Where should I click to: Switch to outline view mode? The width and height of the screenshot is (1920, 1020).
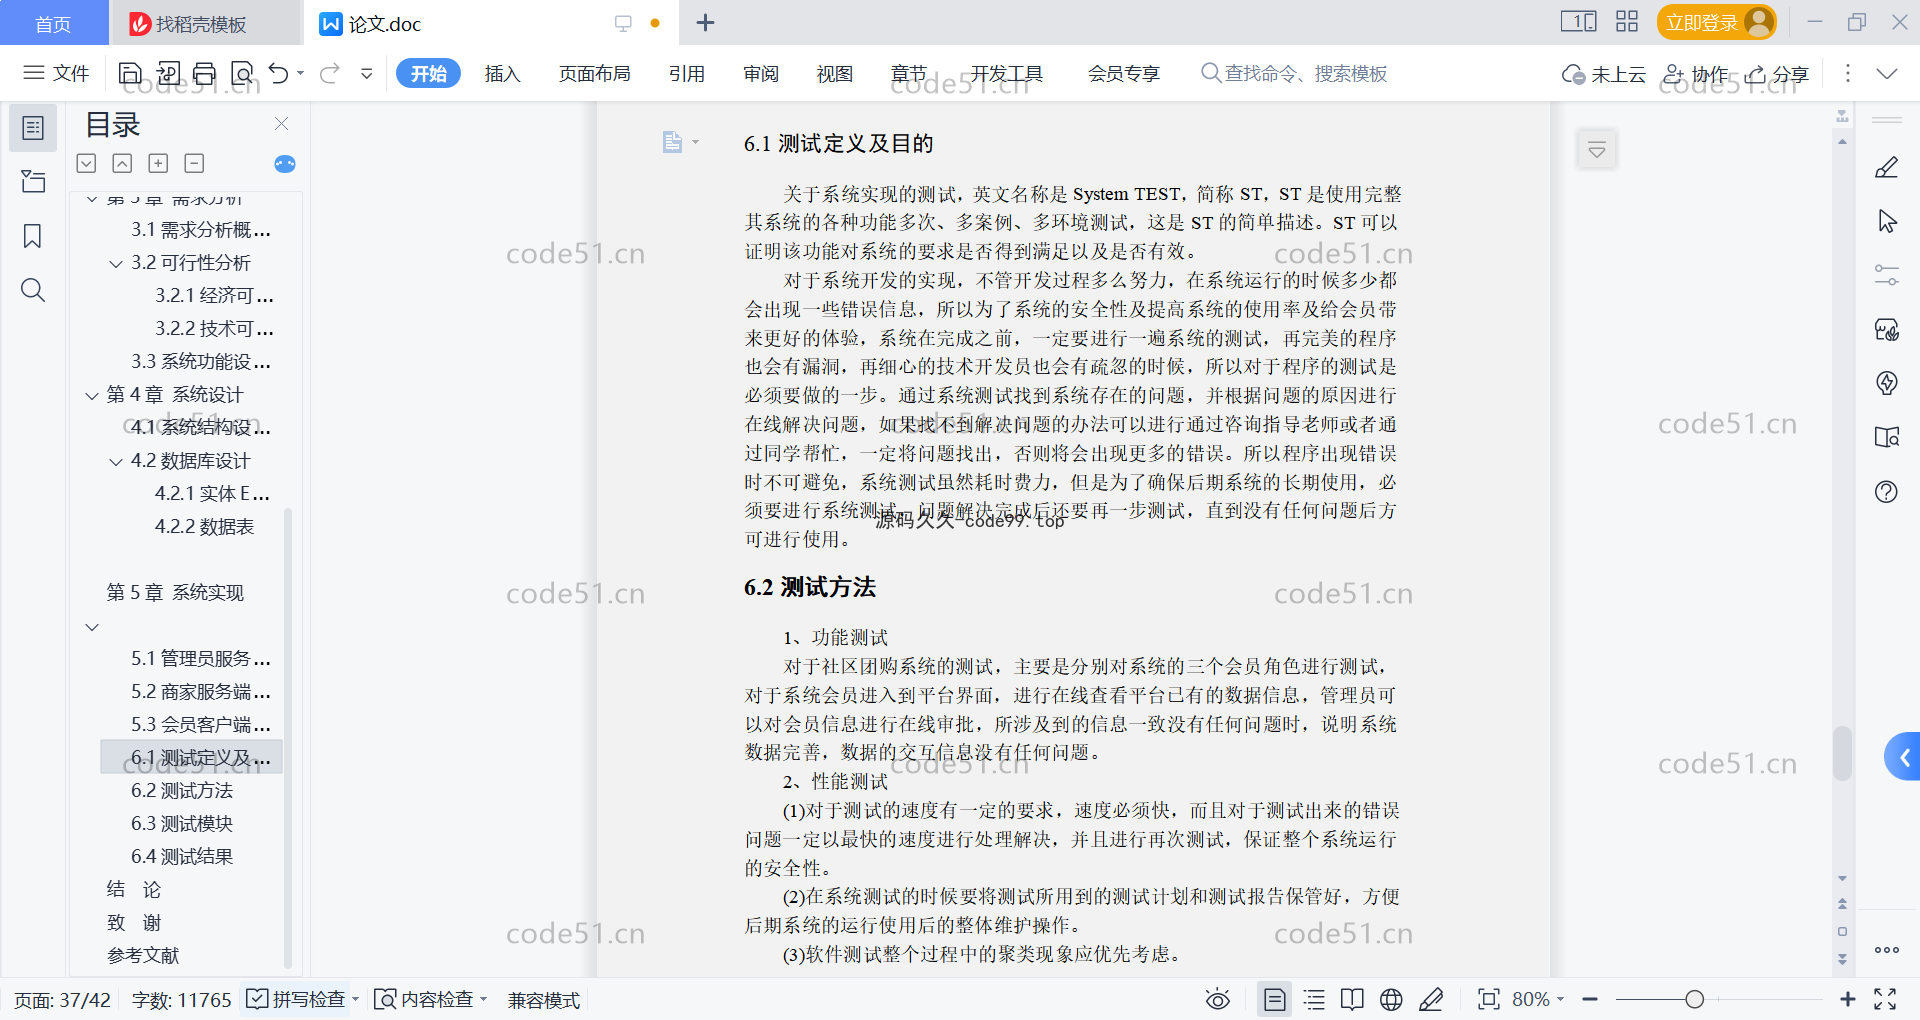[x=1314, y=999]
